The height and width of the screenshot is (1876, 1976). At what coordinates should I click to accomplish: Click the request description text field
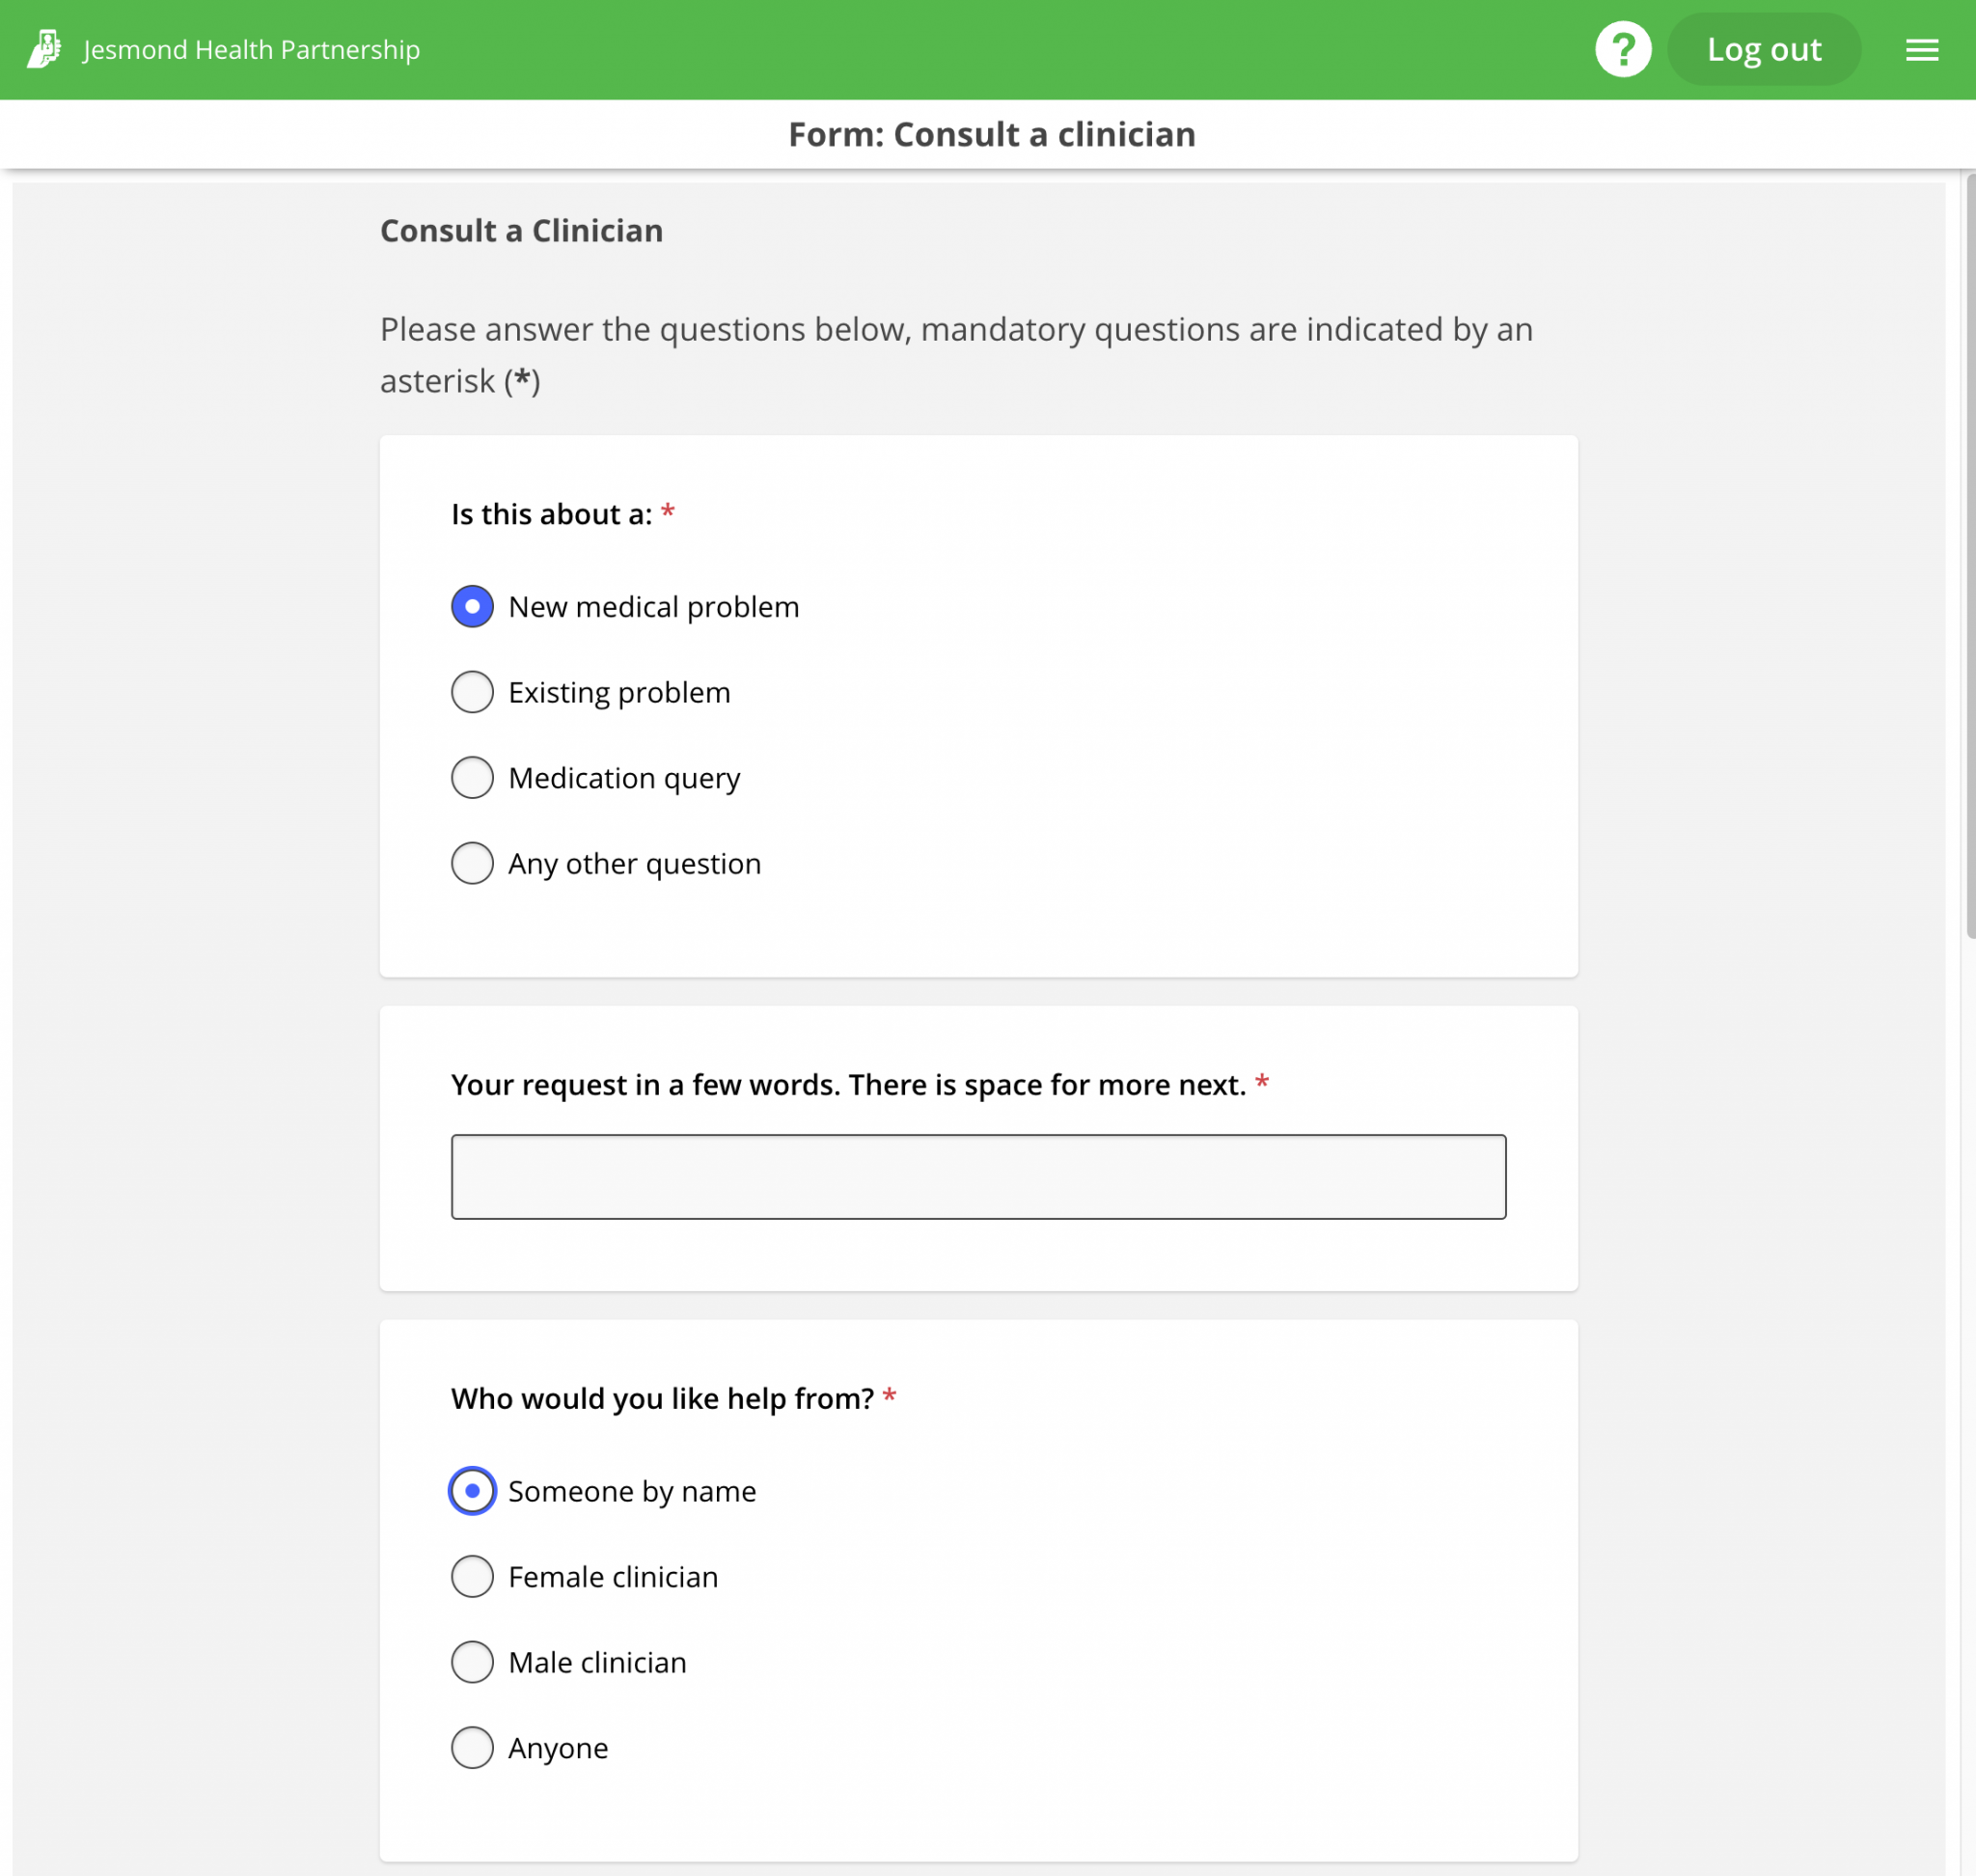(x=977, y=1177)
